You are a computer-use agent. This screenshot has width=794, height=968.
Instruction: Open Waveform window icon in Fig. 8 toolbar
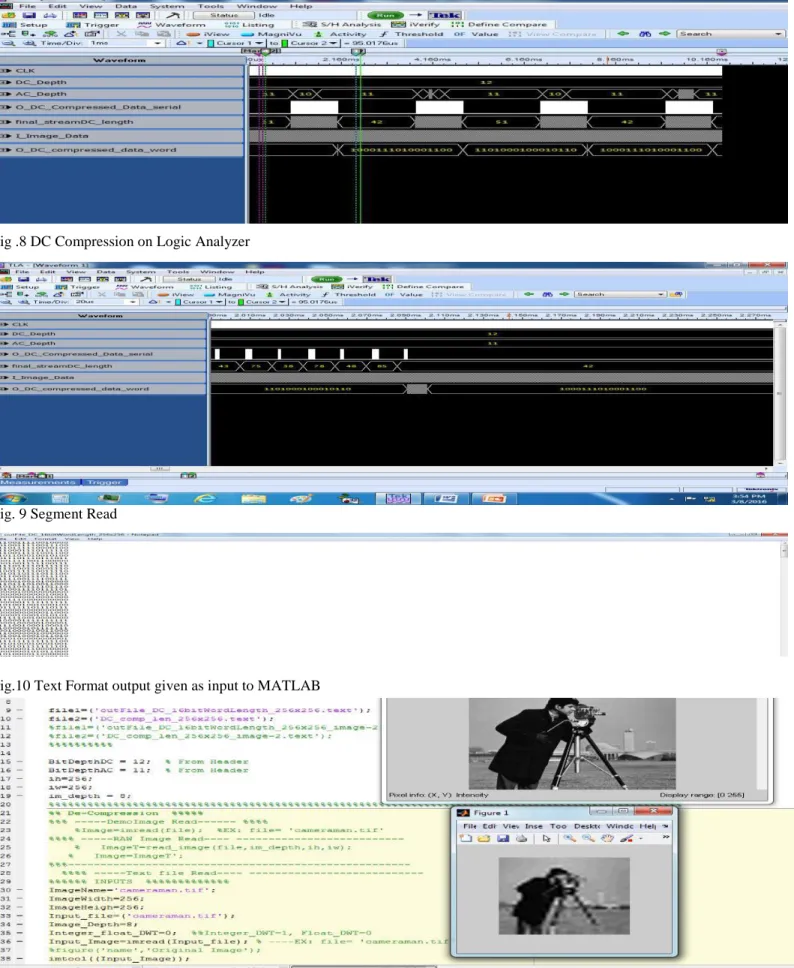coord(172,25)
